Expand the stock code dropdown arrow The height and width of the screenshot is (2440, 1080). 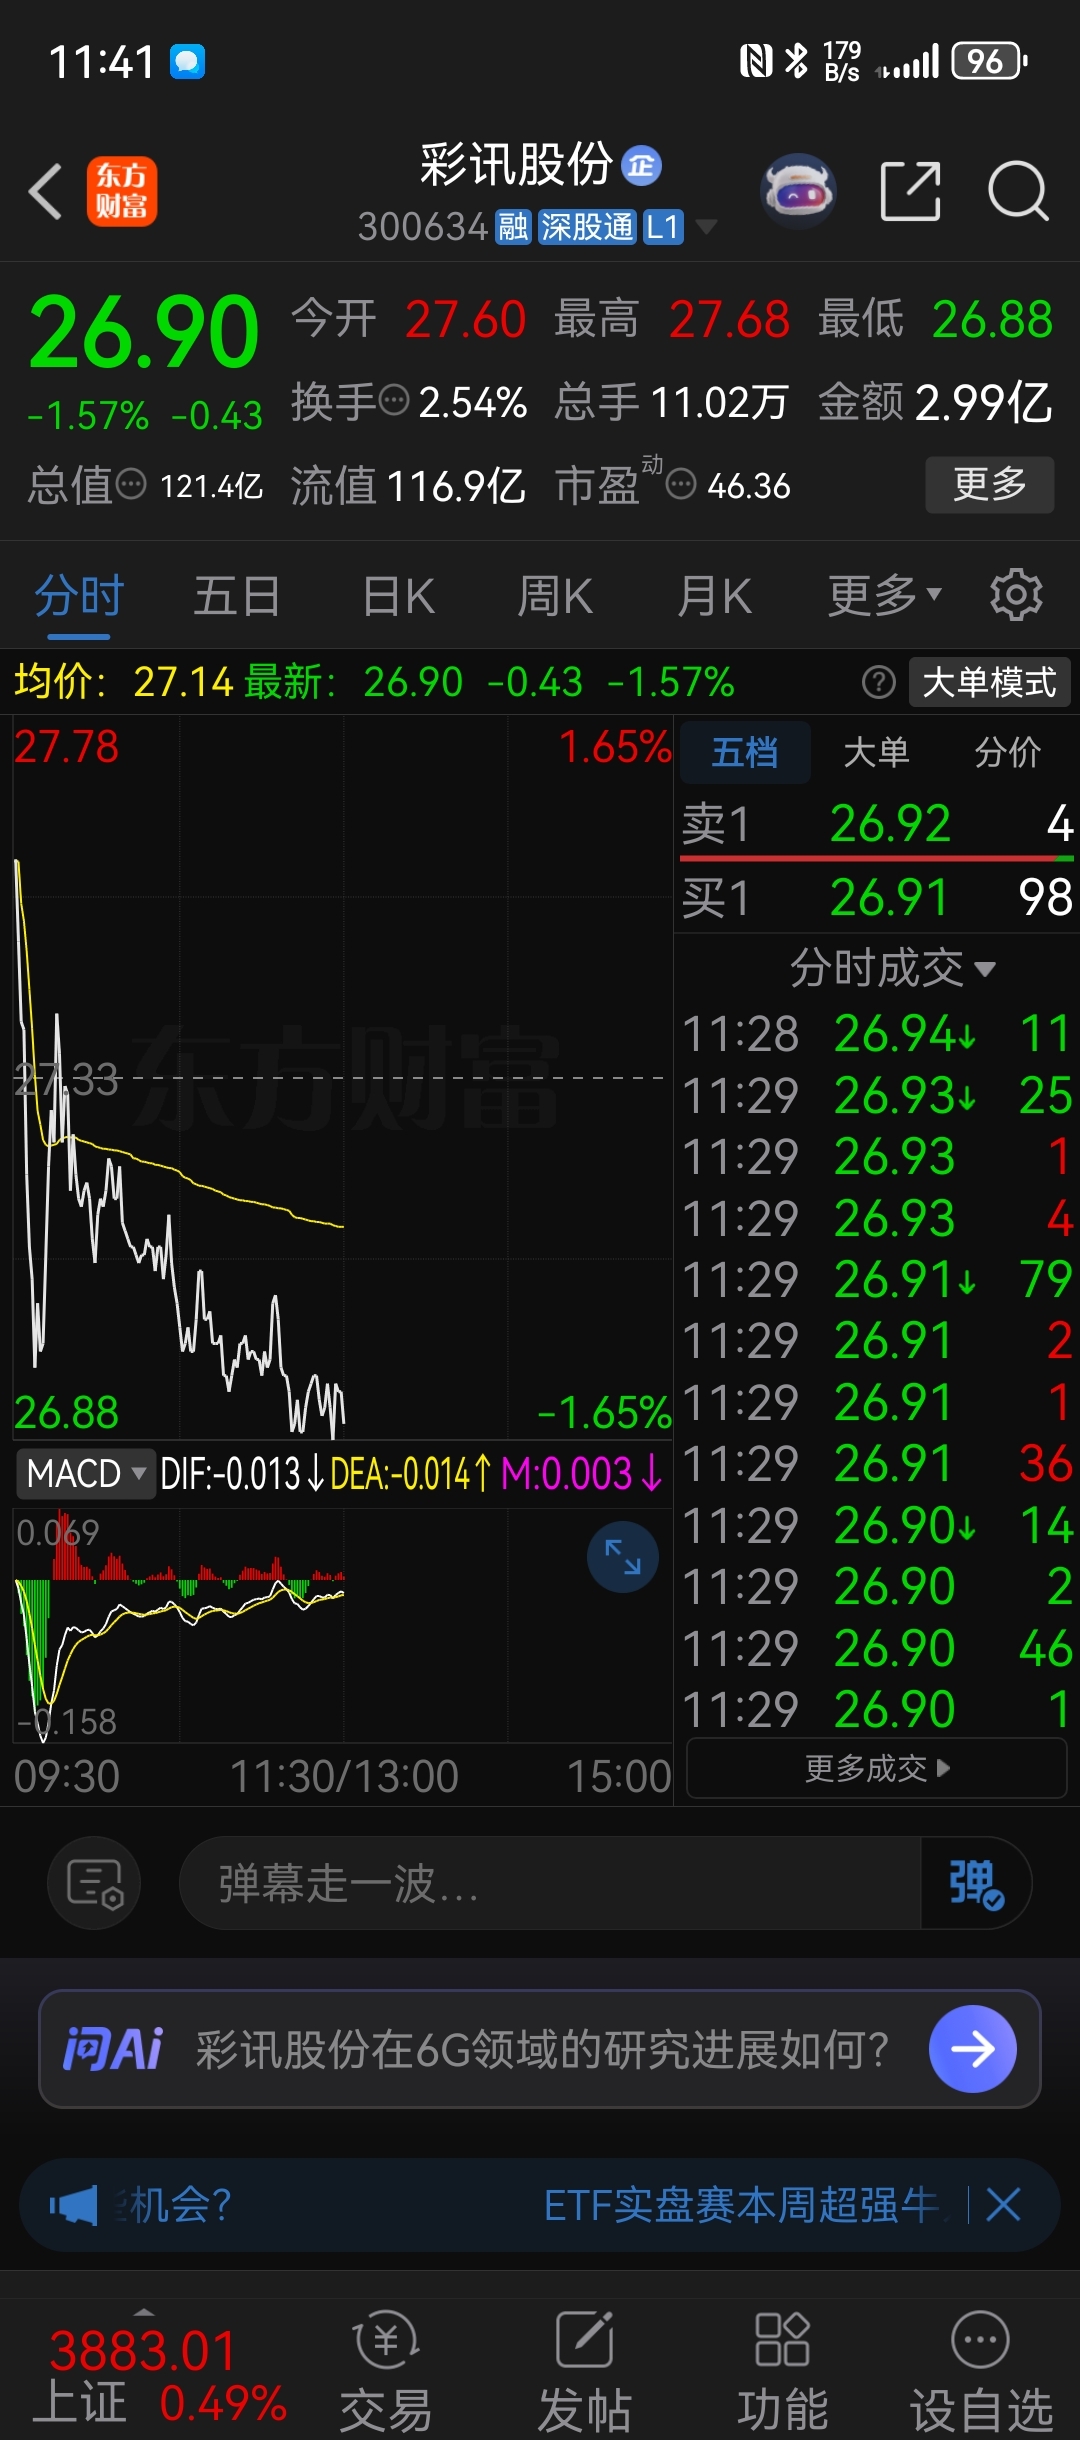point(706,227)
